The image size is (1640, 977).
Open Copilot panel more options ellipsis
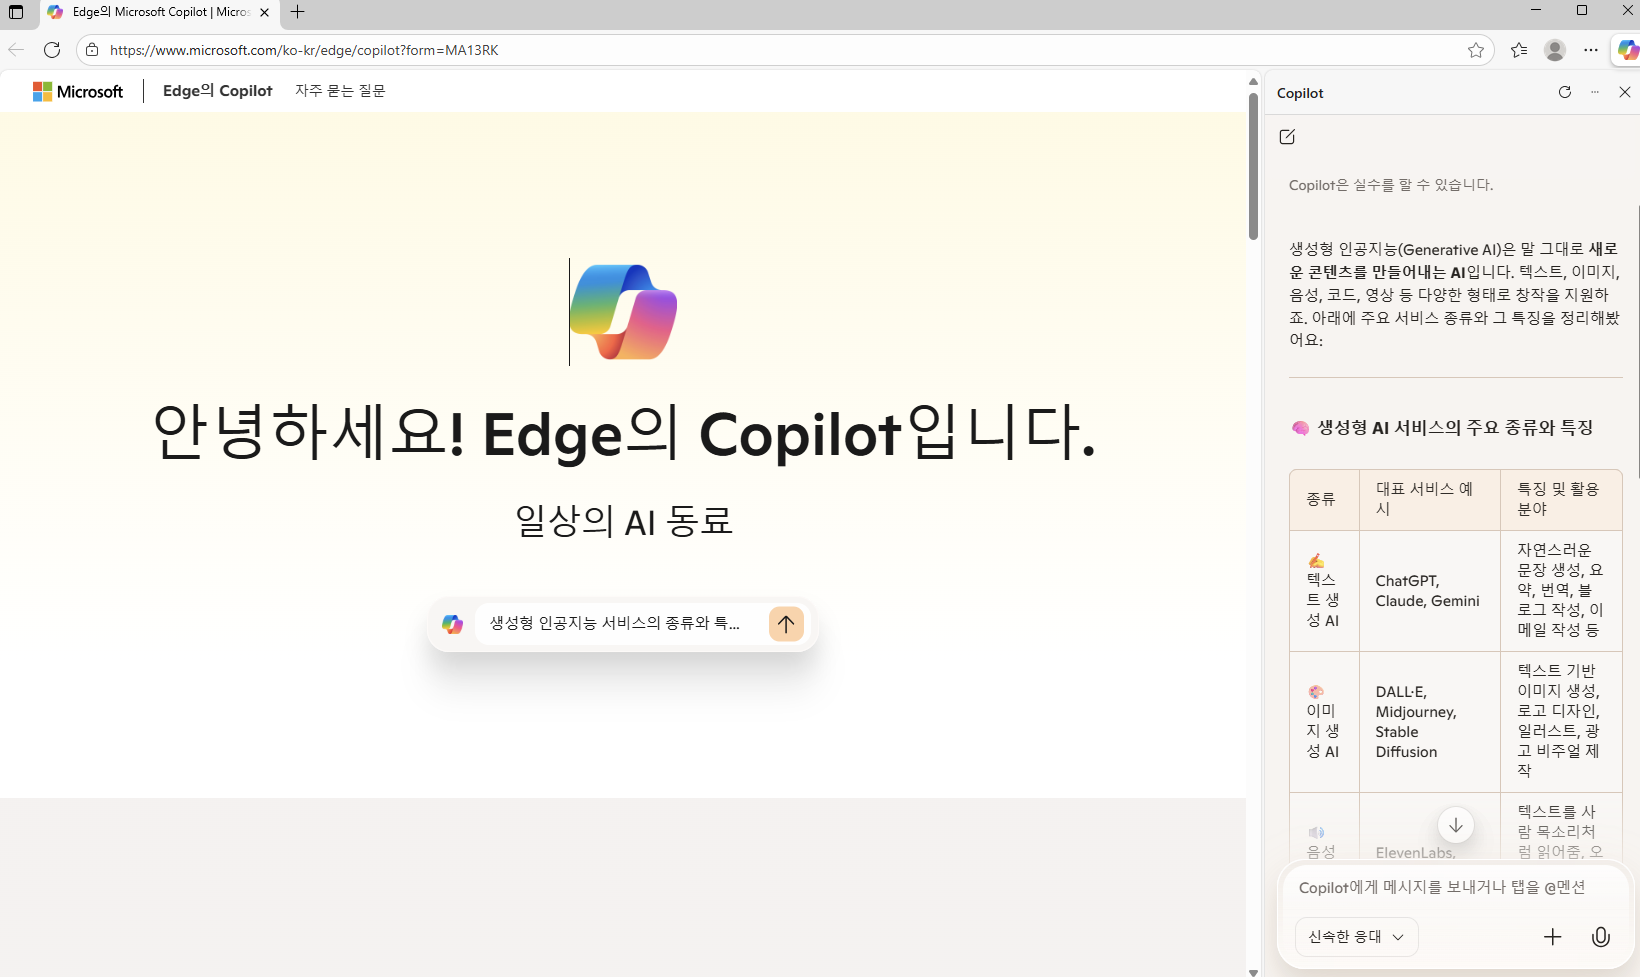pos(1595,92)
